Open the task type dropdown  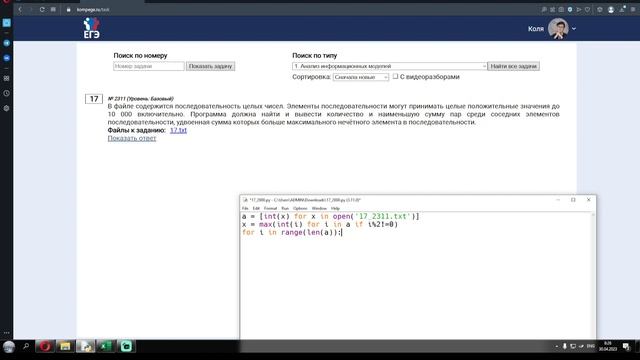pos(389,66)
